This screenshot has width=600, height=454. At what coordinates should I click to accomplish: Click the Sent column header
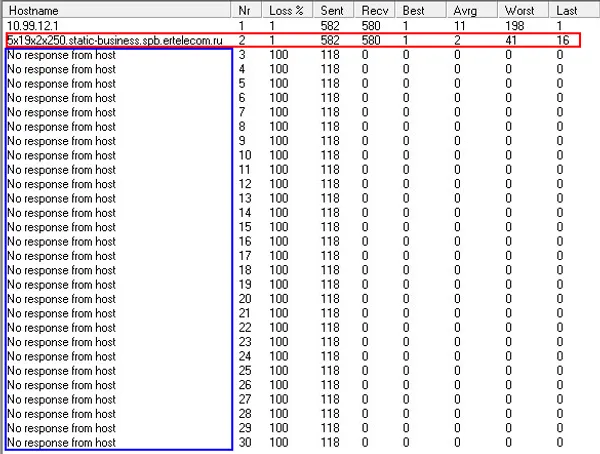[333, 10]
